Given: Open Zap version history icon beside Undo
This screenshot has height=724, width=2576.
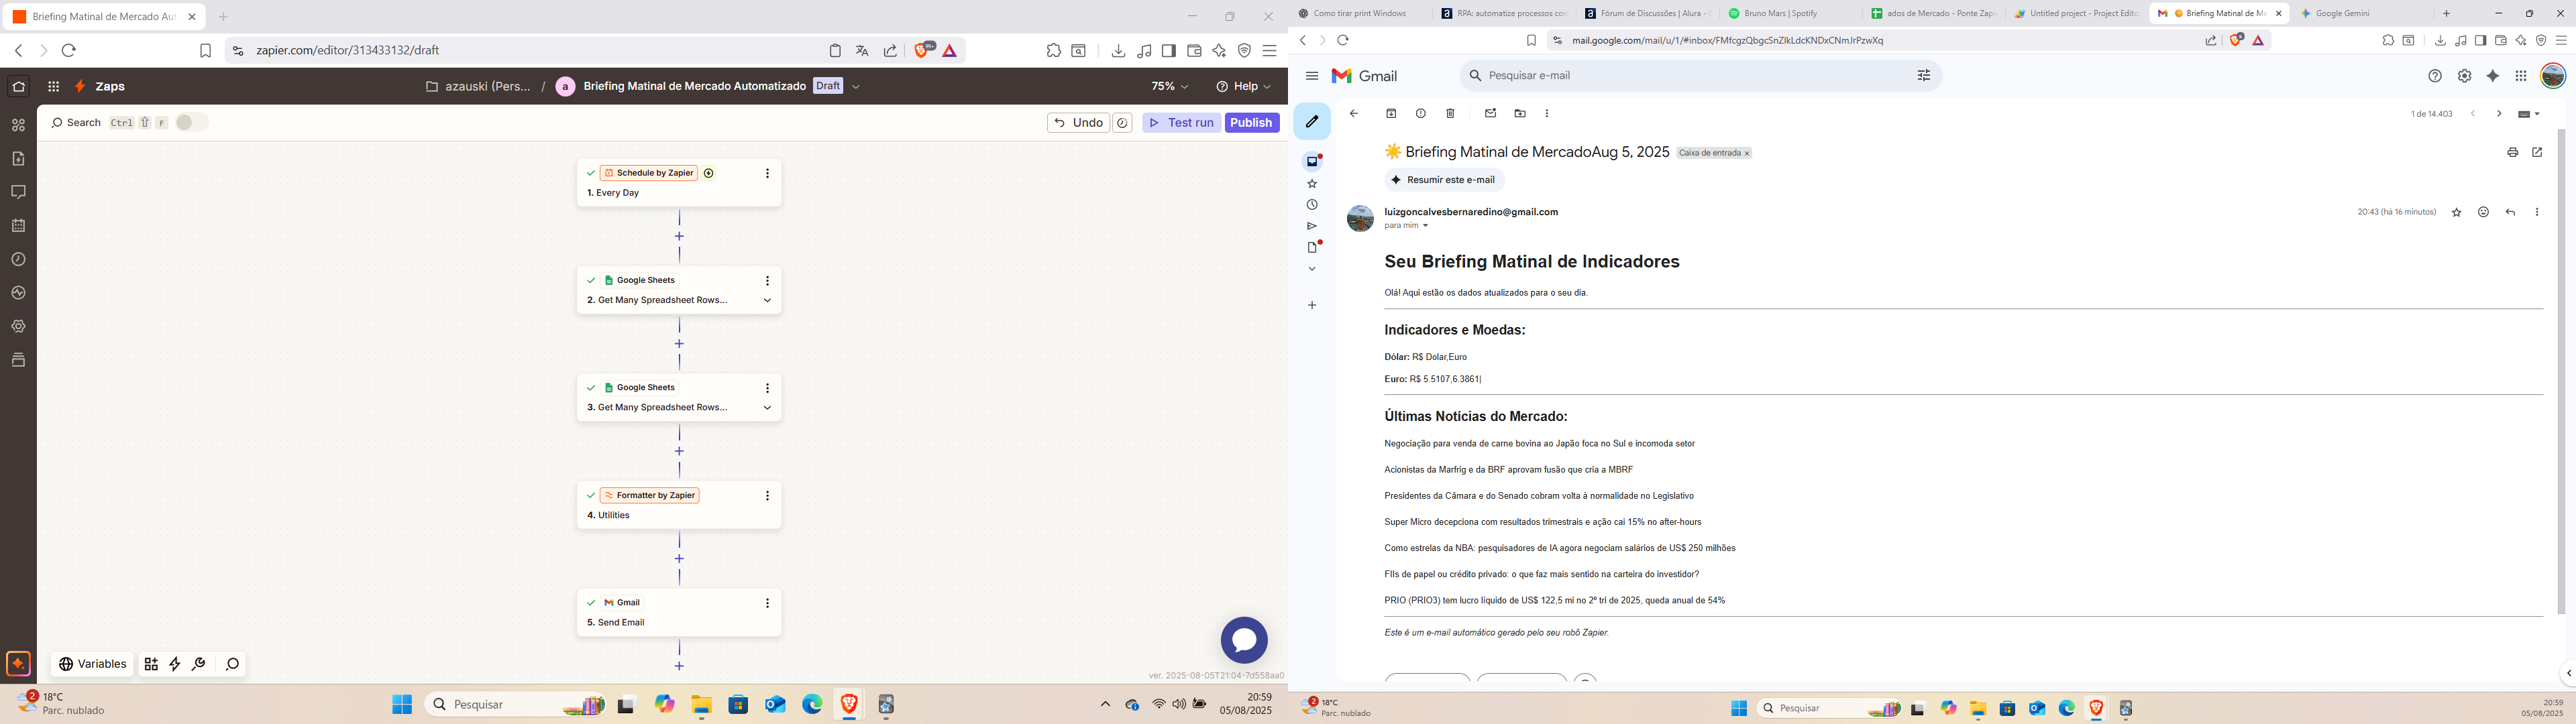Looking at the screenshot, I should [x=1123, y=122].
